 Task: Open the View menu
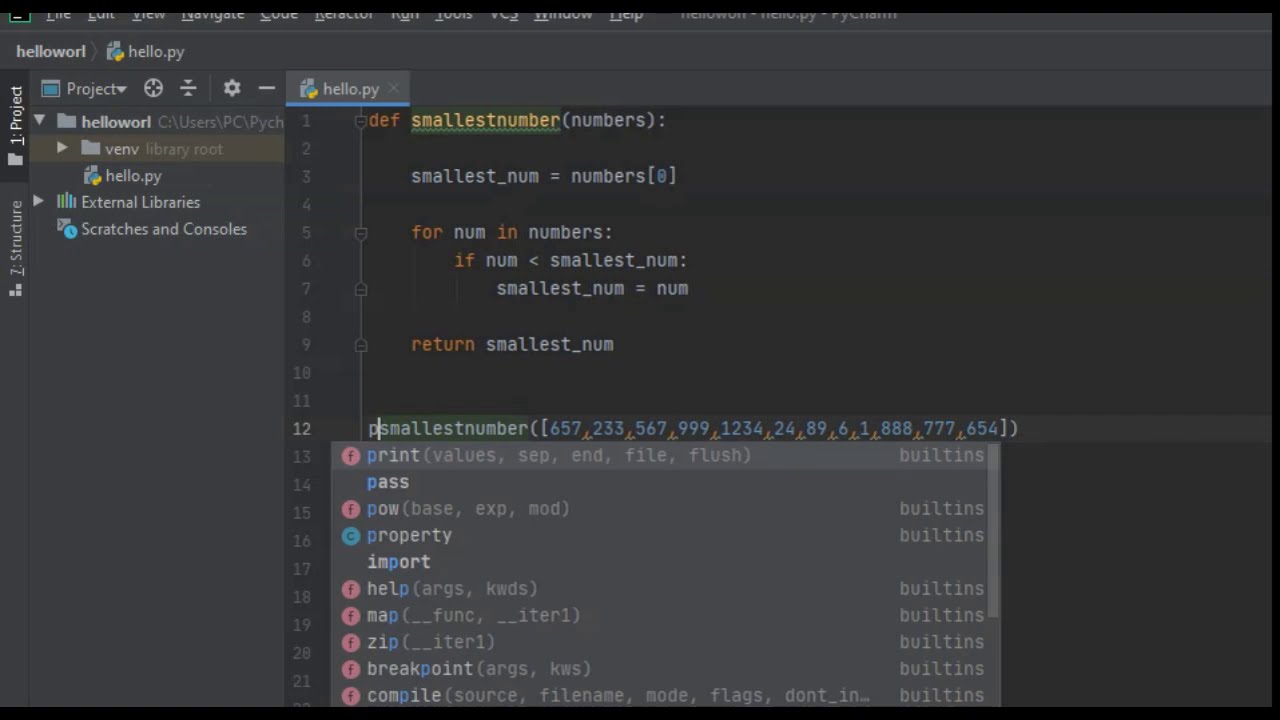(149, 14)
